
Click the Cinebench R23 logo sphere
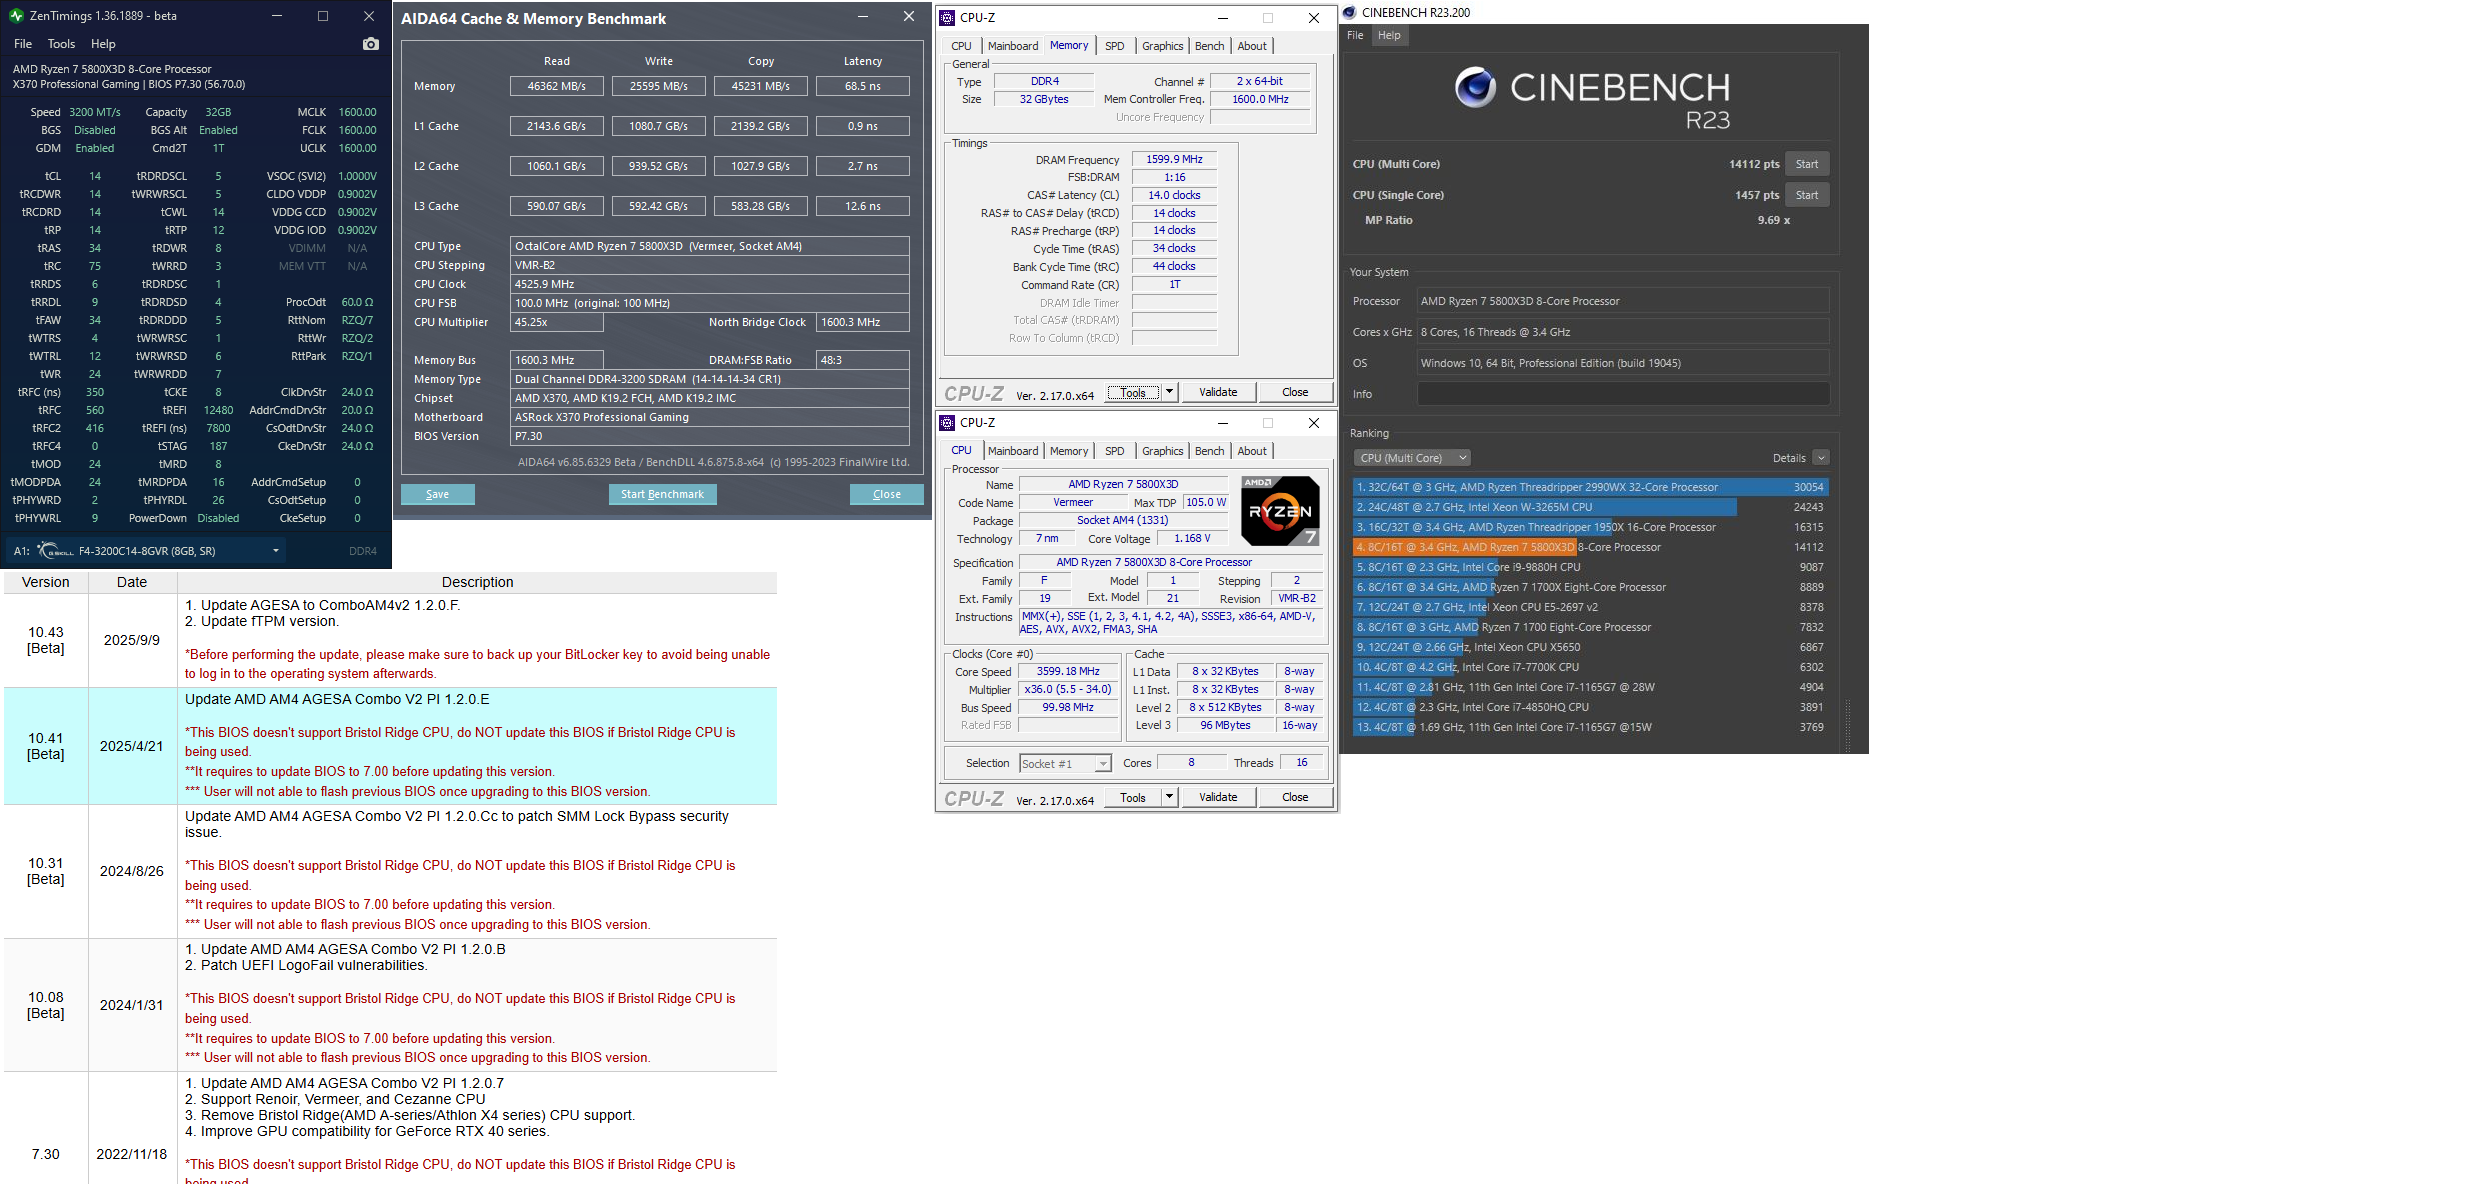point(1475,88)
